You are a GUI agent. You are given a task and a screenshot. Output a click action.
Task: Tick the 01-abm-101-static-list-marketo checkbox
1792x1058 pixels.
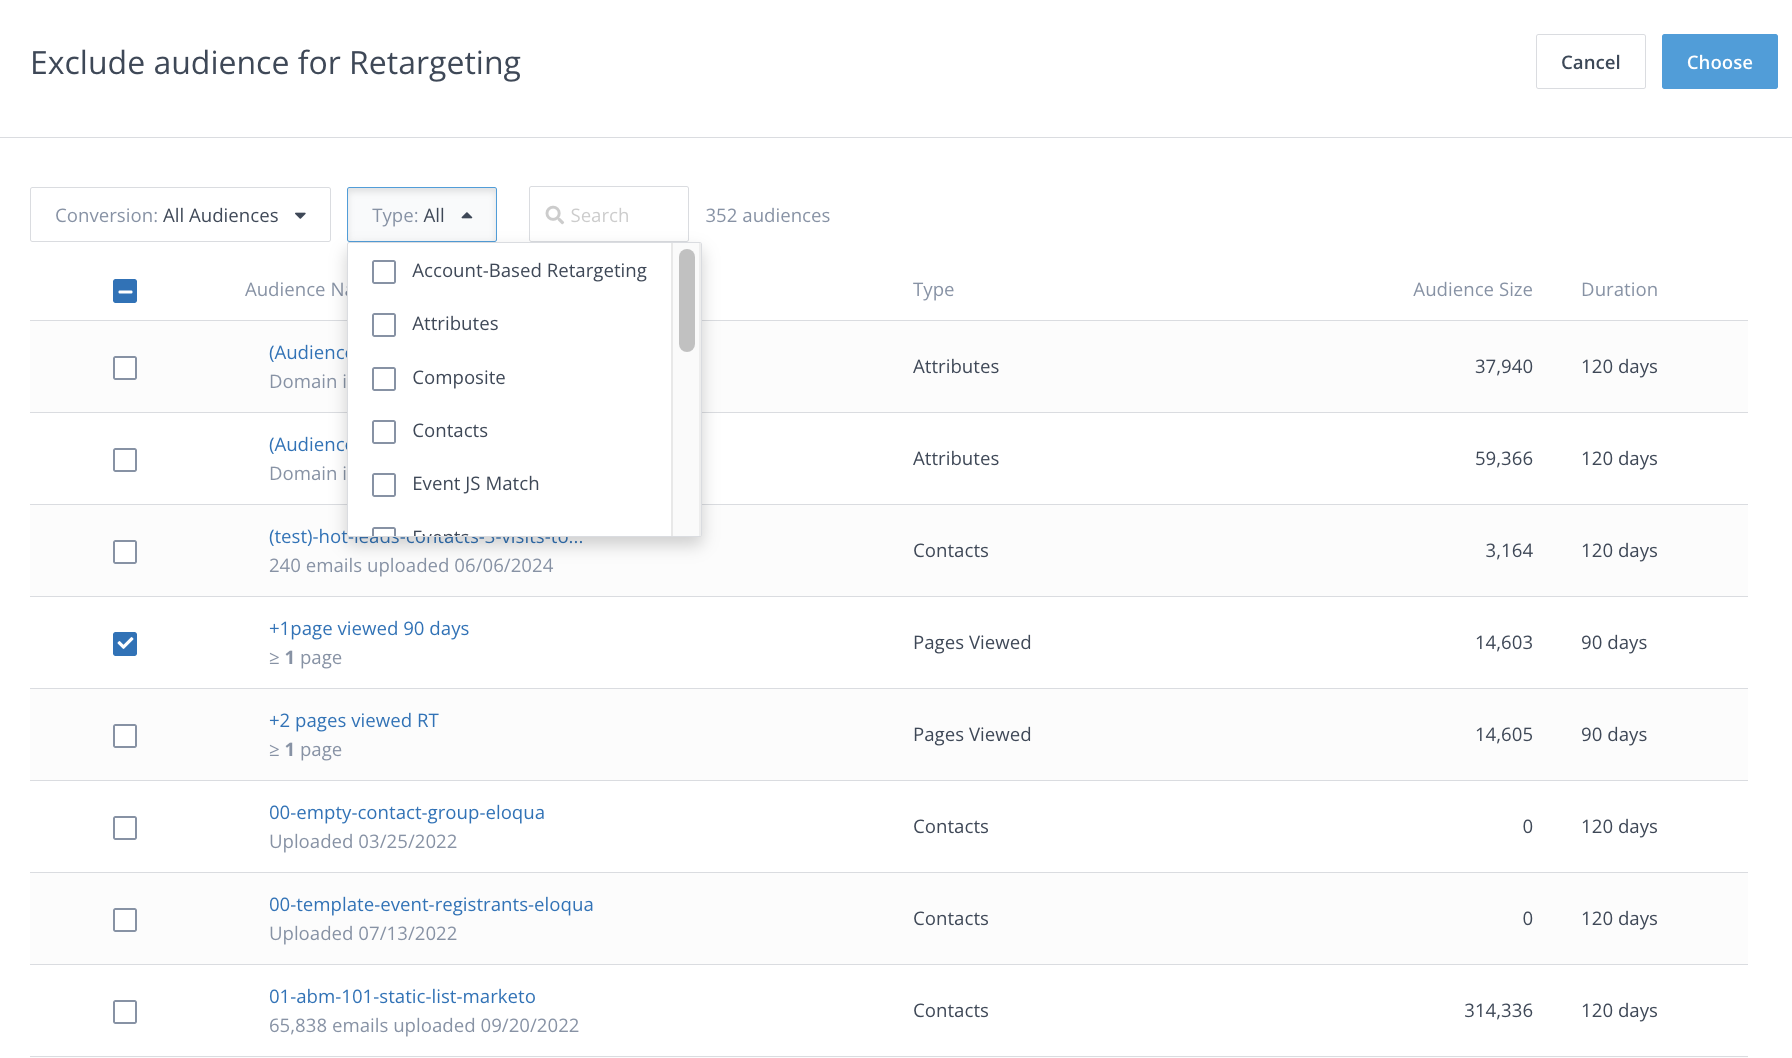tap(125, 1012)
